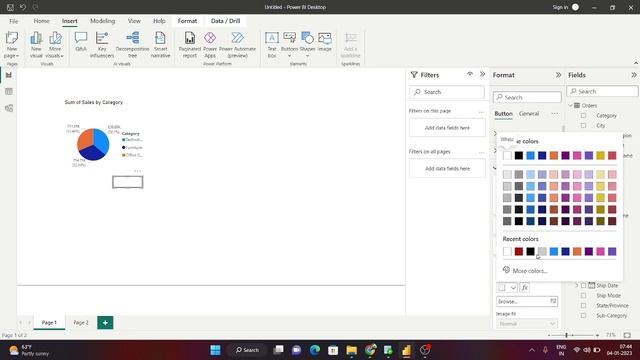Screen dimensions: 640x360
Task: Insert a Power Apps visual
Action: click(x=210, y=44)
